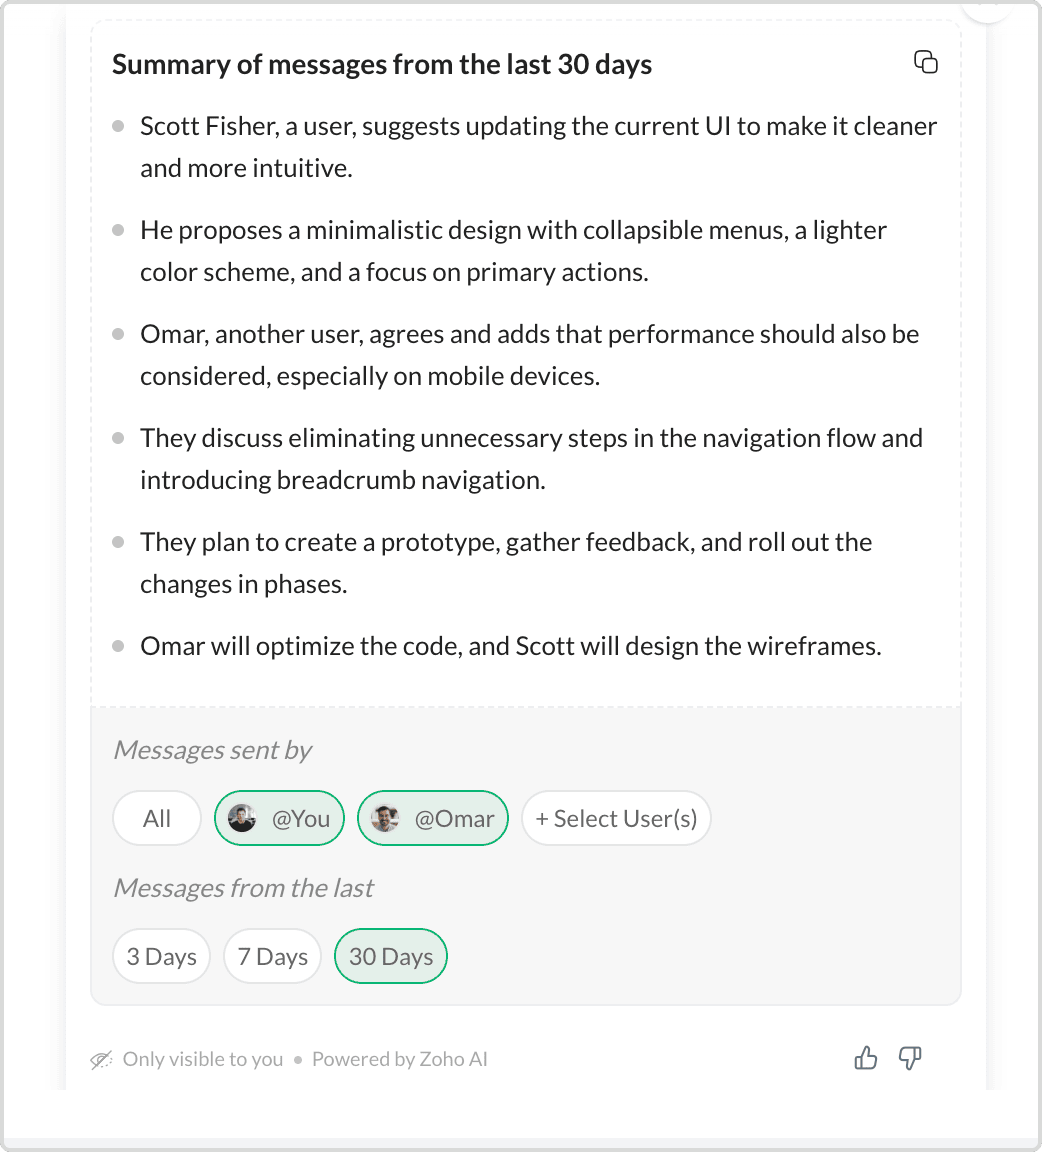
Task: Click the thumbs down feedback icon
Action: point(910,1058)
